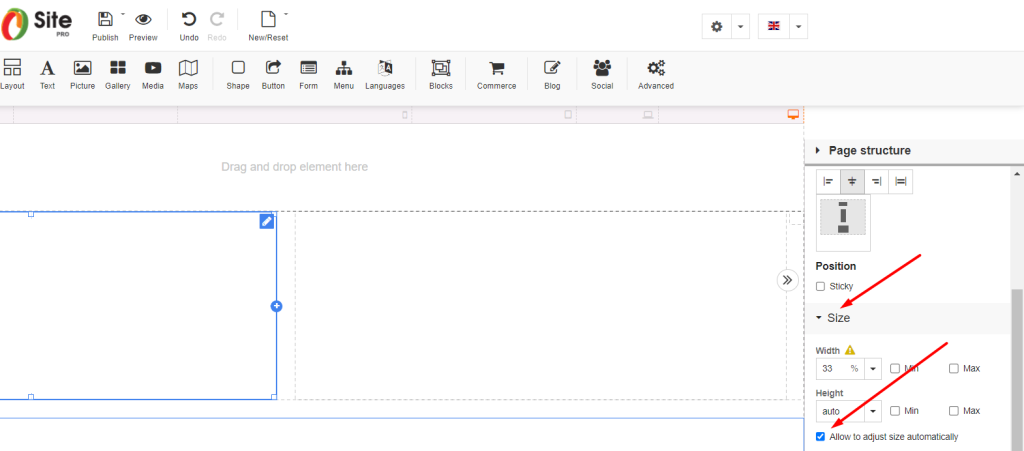This screenshot has width=1024, height=451.
Task: Click the Height value field showing auto
Action: (x=840, y=412)
